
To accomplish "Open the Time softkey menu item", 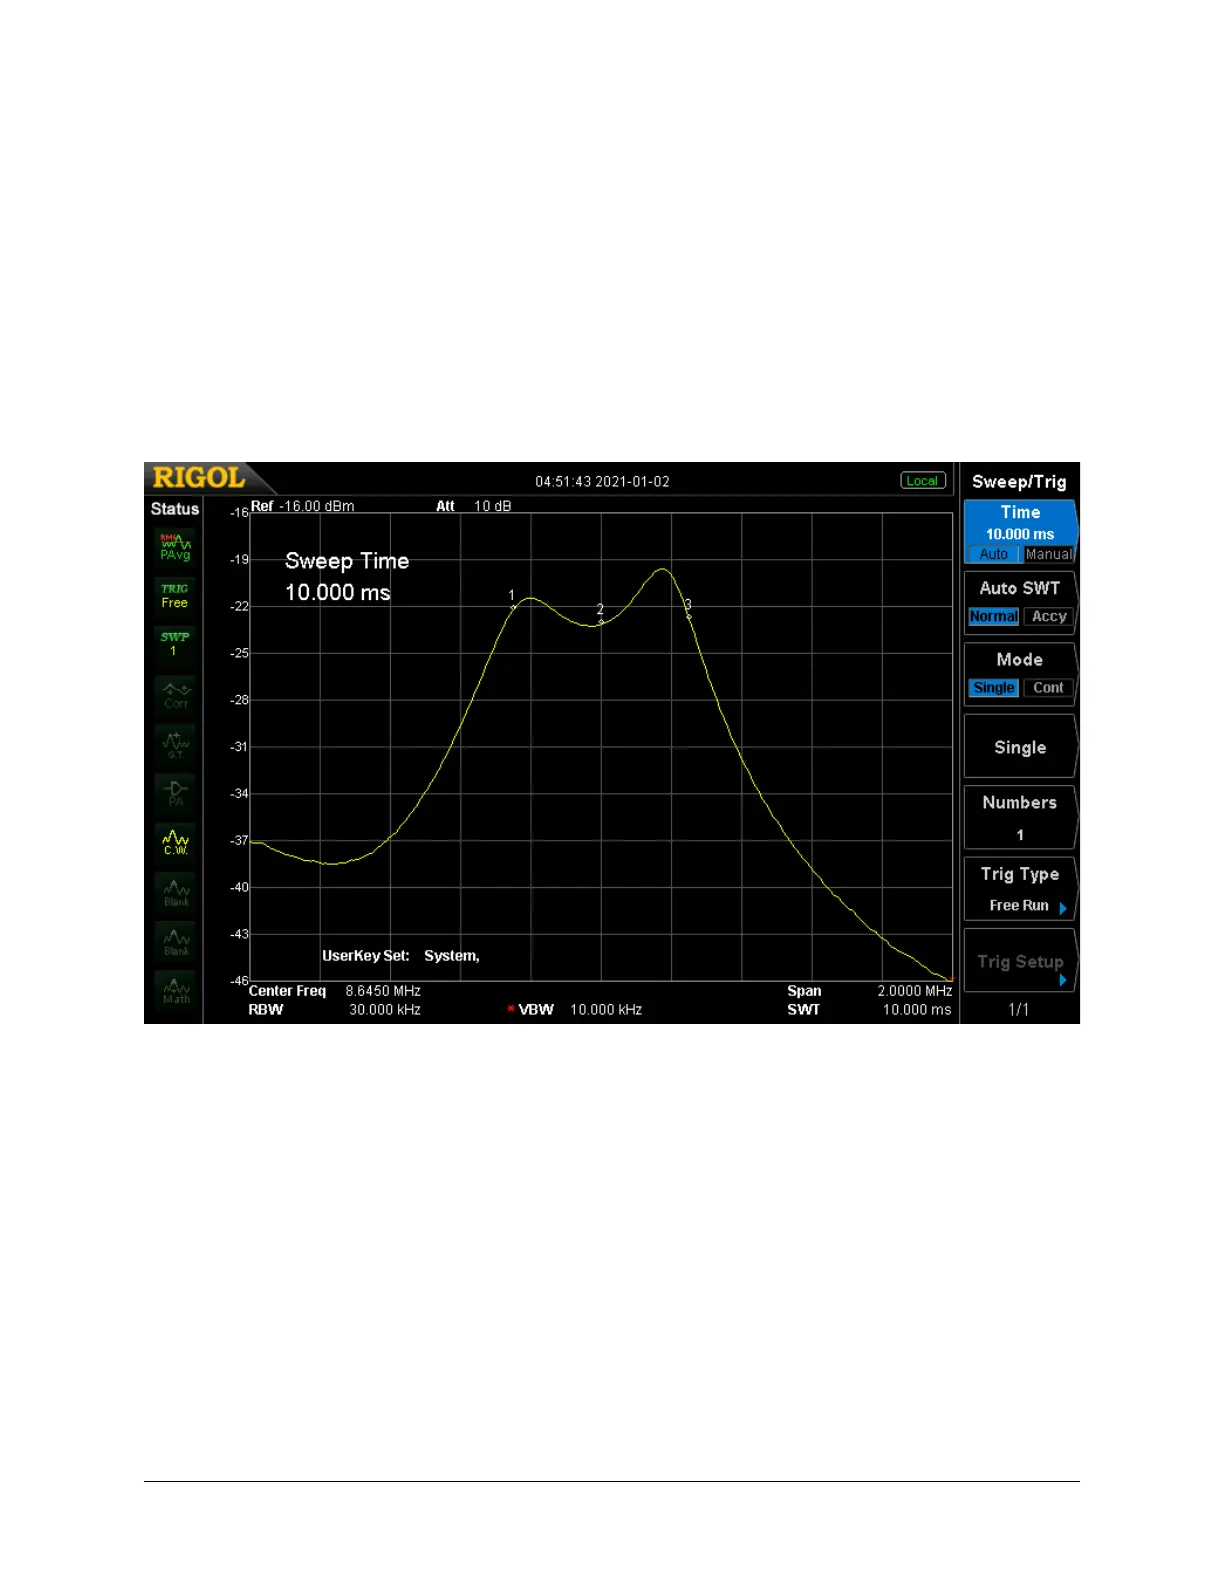I will point(1020,531).
